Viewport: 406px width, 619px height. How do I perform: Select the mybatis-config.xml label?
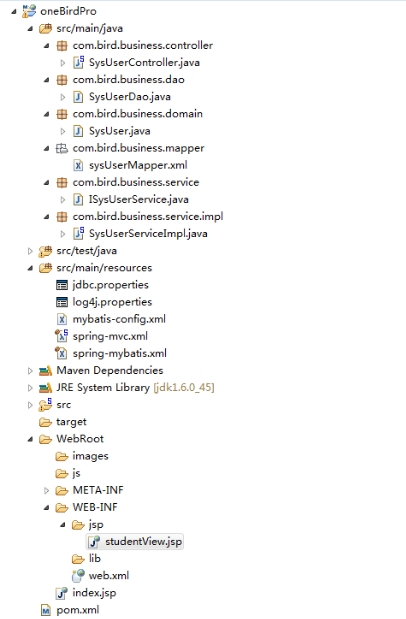[119, 319]
